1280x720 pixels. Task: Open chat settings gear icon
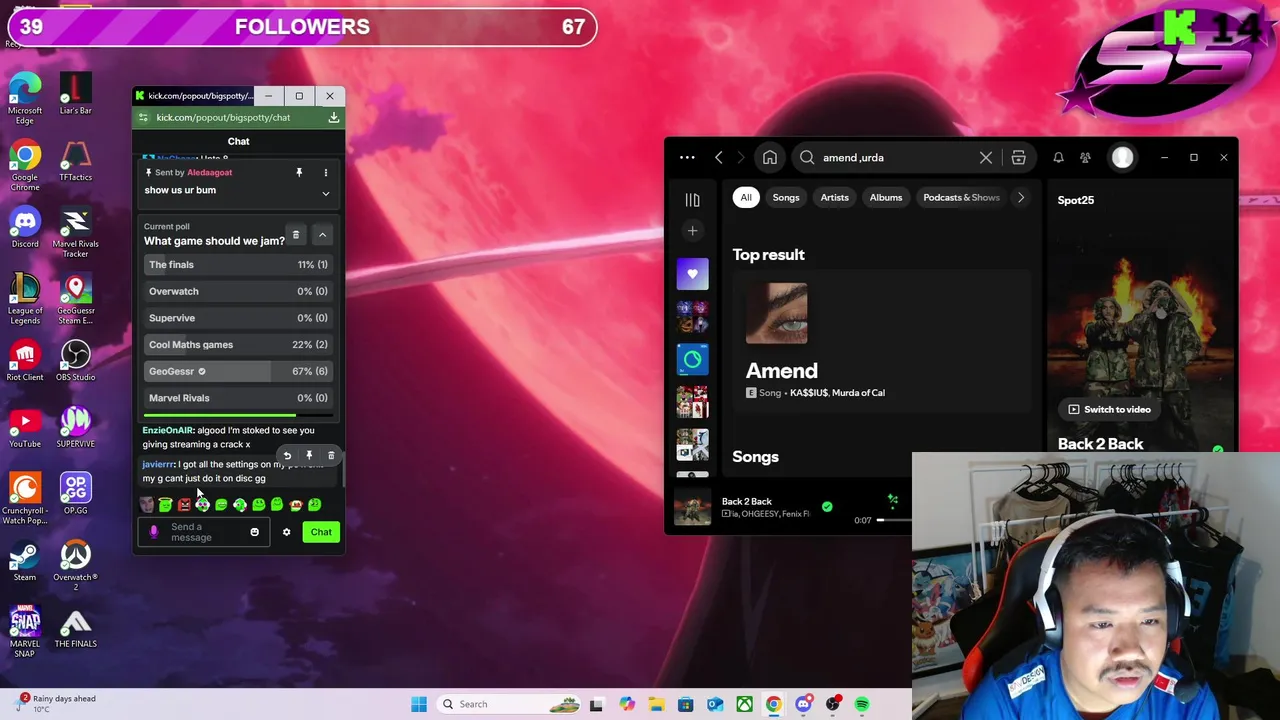click(286, 532)
